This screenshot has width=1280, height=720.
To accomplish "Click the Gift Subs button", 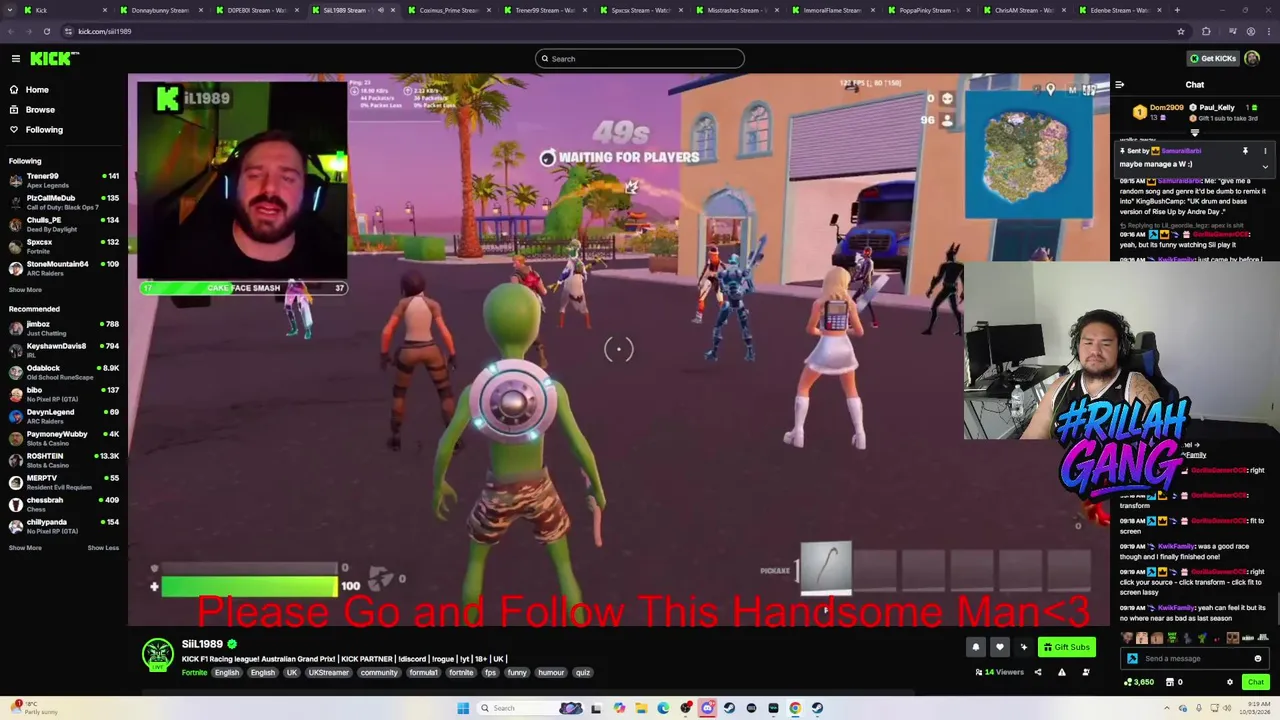I will 1066,647.
